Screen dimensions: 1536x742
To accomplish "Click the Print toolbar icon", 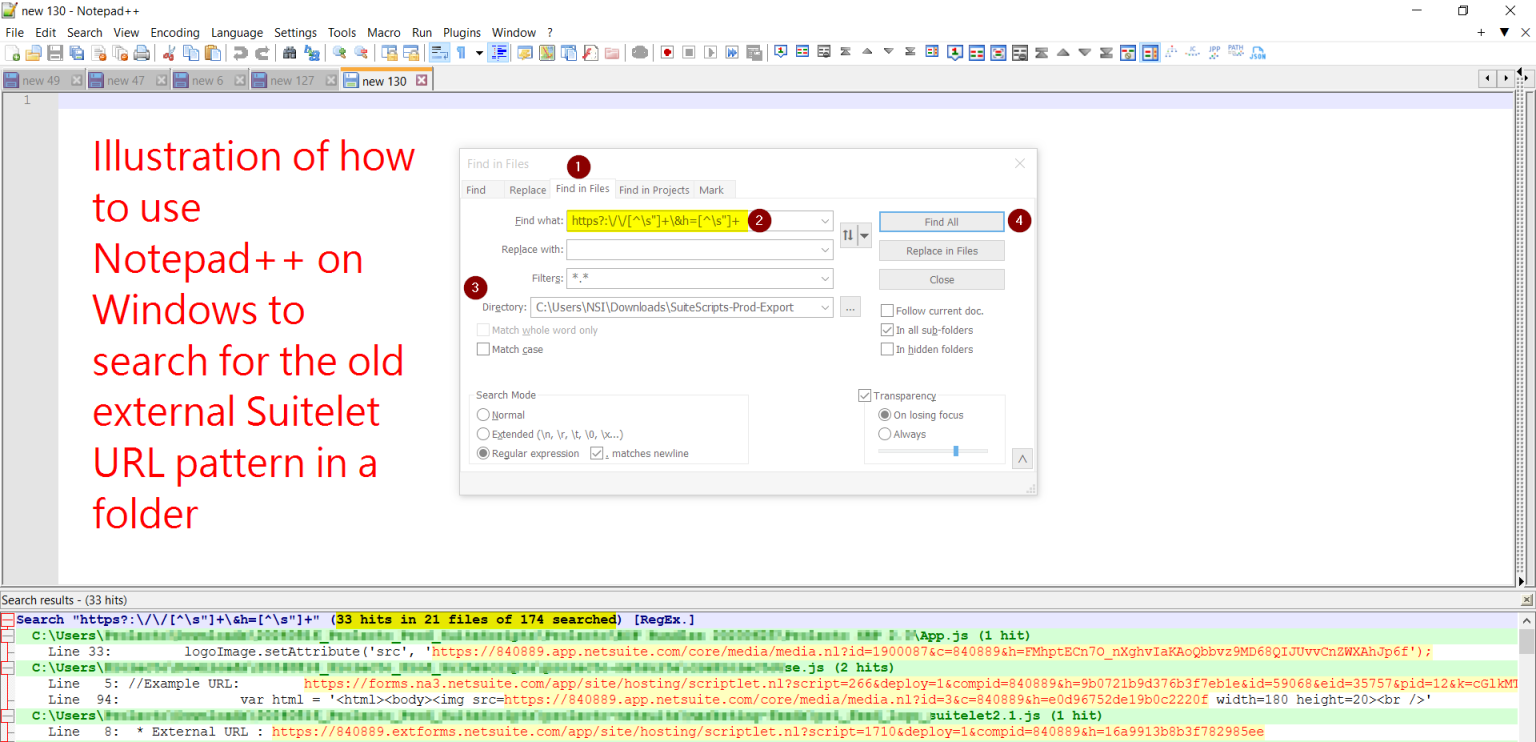I will (x=140, y=52).
